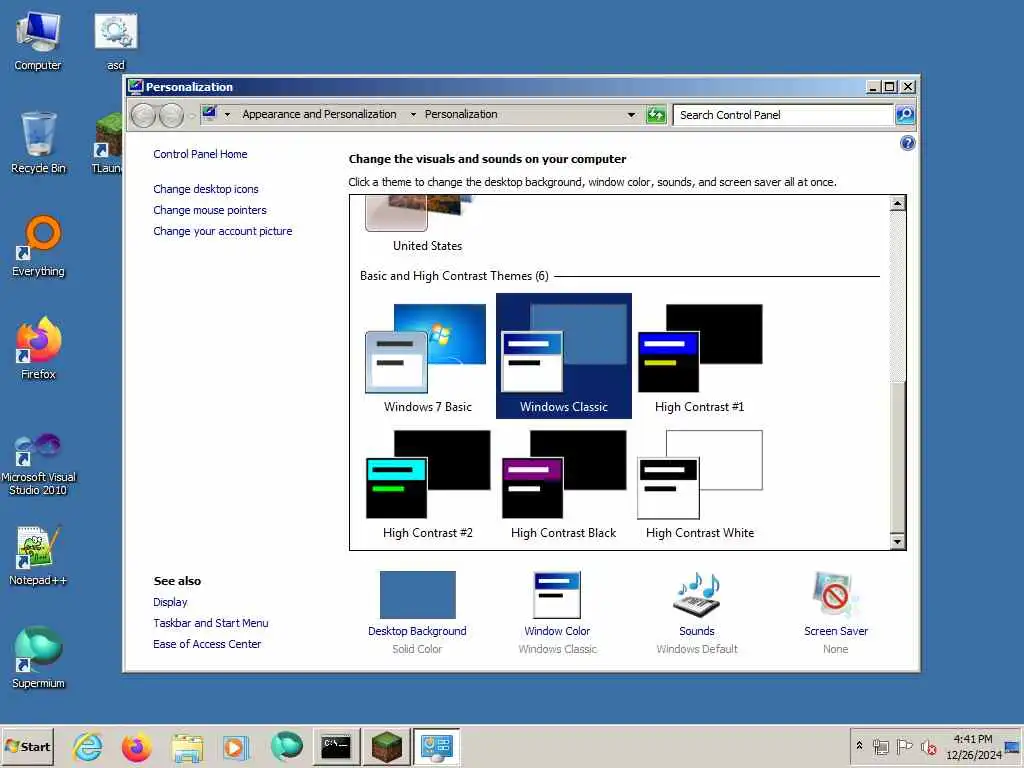Open Desktop Background settings
Viewport: 1024px width, 768px height.
pyautogui.click(x=417, y=613)
